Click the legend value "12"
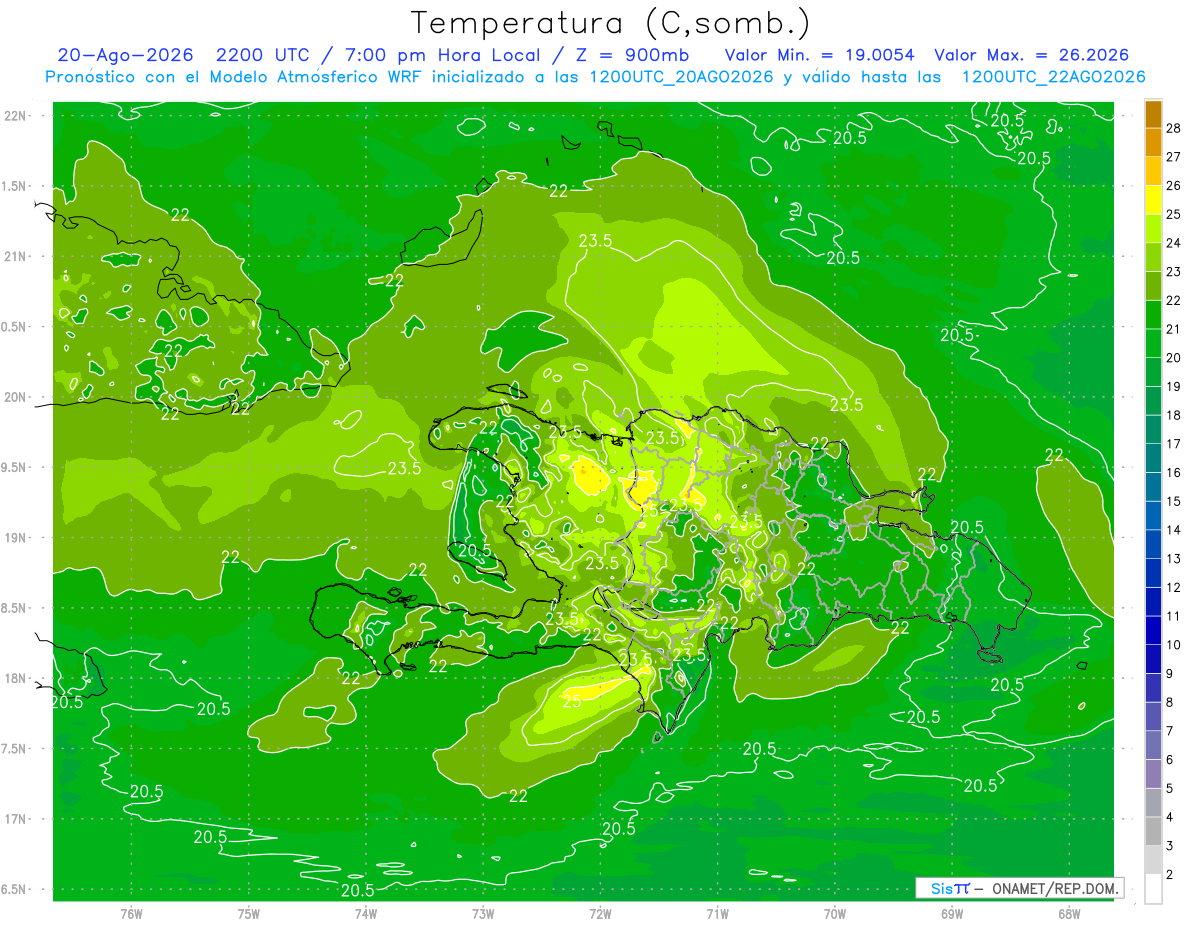The width and height of the screenshot is (1200, 927). coord(1174,587)
